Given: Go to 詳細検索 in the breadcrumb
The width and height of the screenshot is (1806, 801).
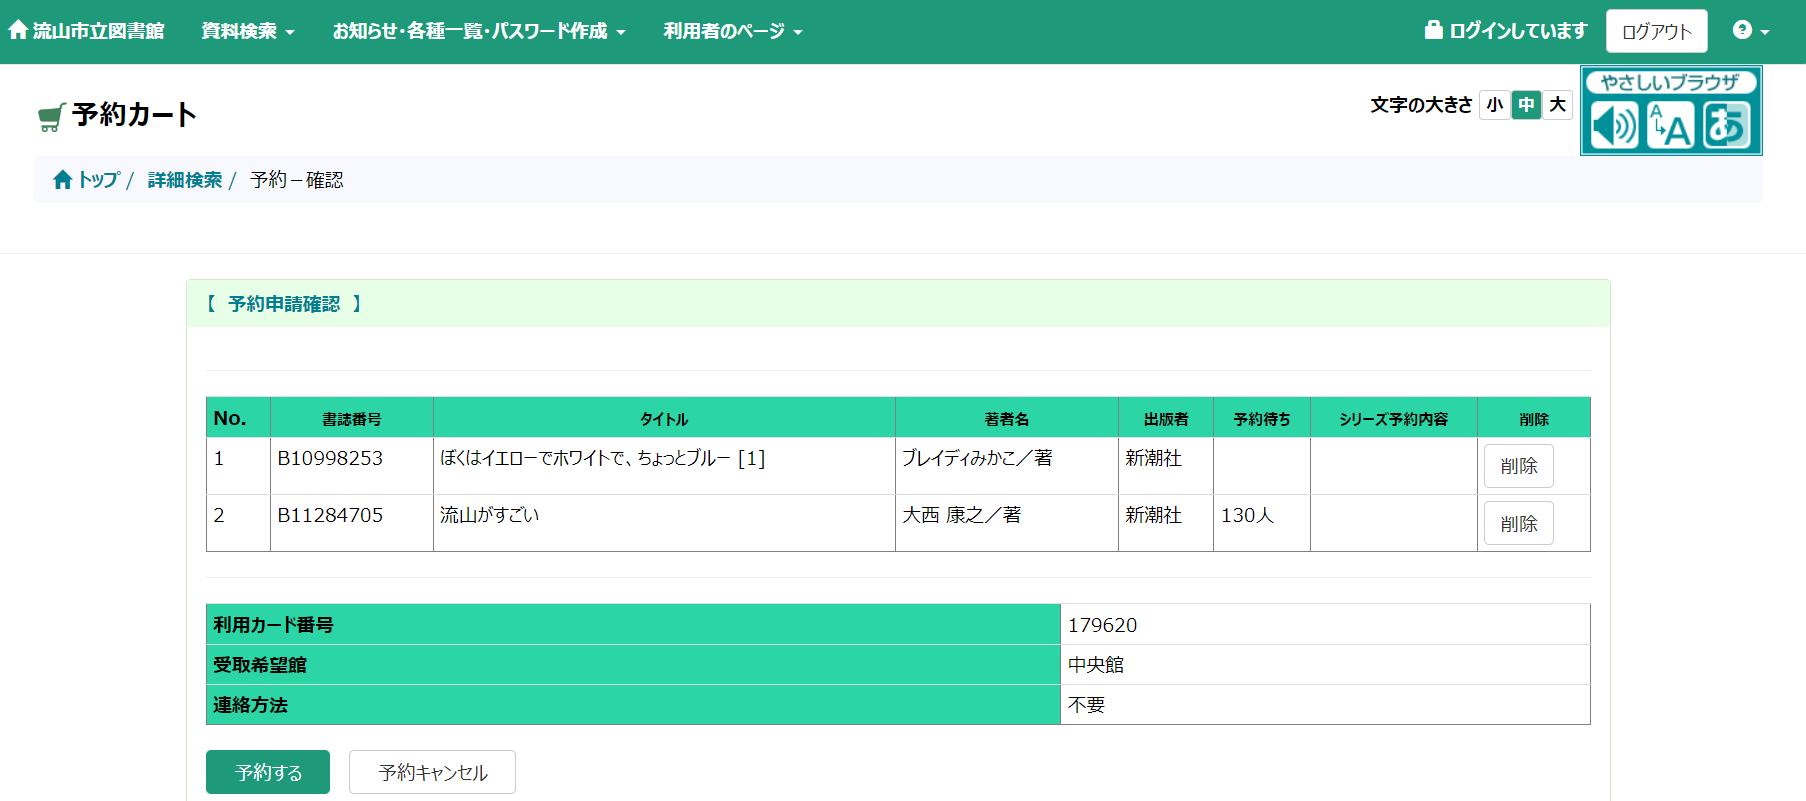Looking at the screenshot, I should click(x=185, y=179).
